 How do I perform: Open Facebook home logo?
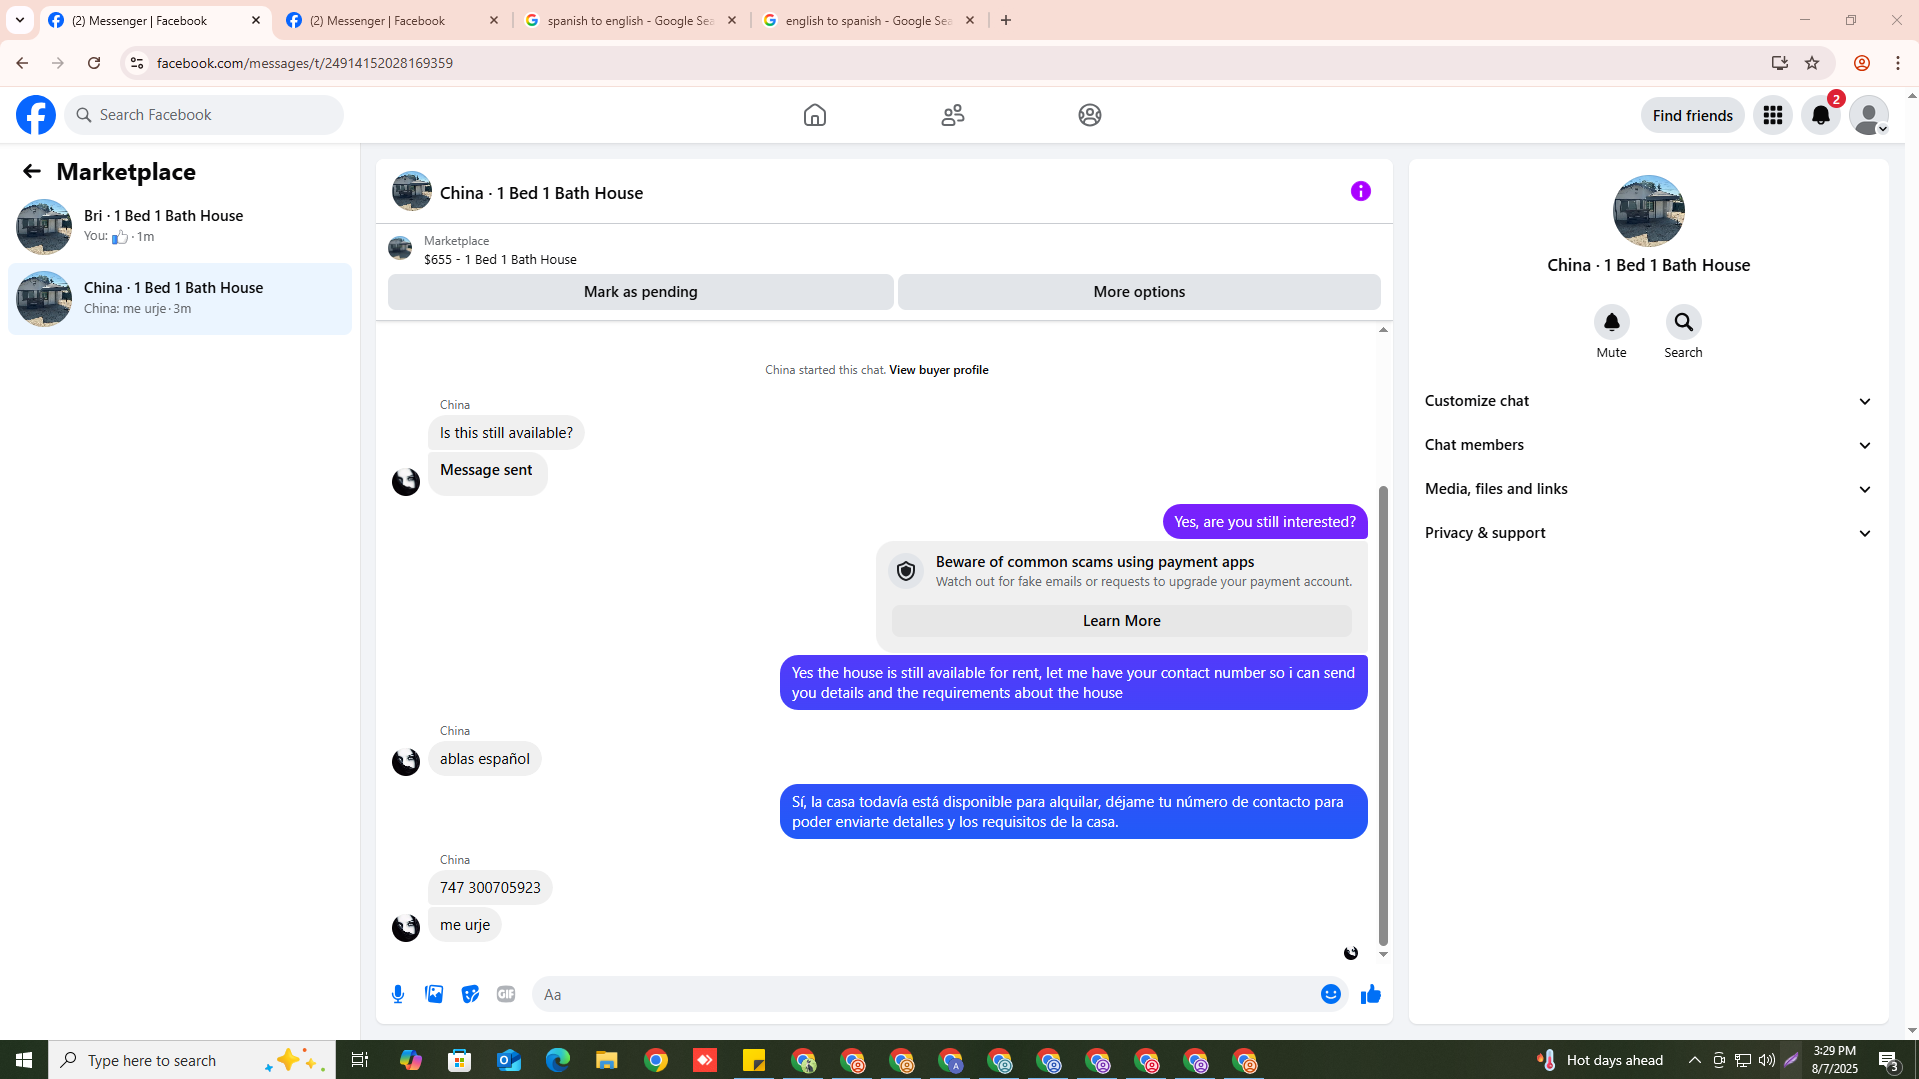pos(36,115)
